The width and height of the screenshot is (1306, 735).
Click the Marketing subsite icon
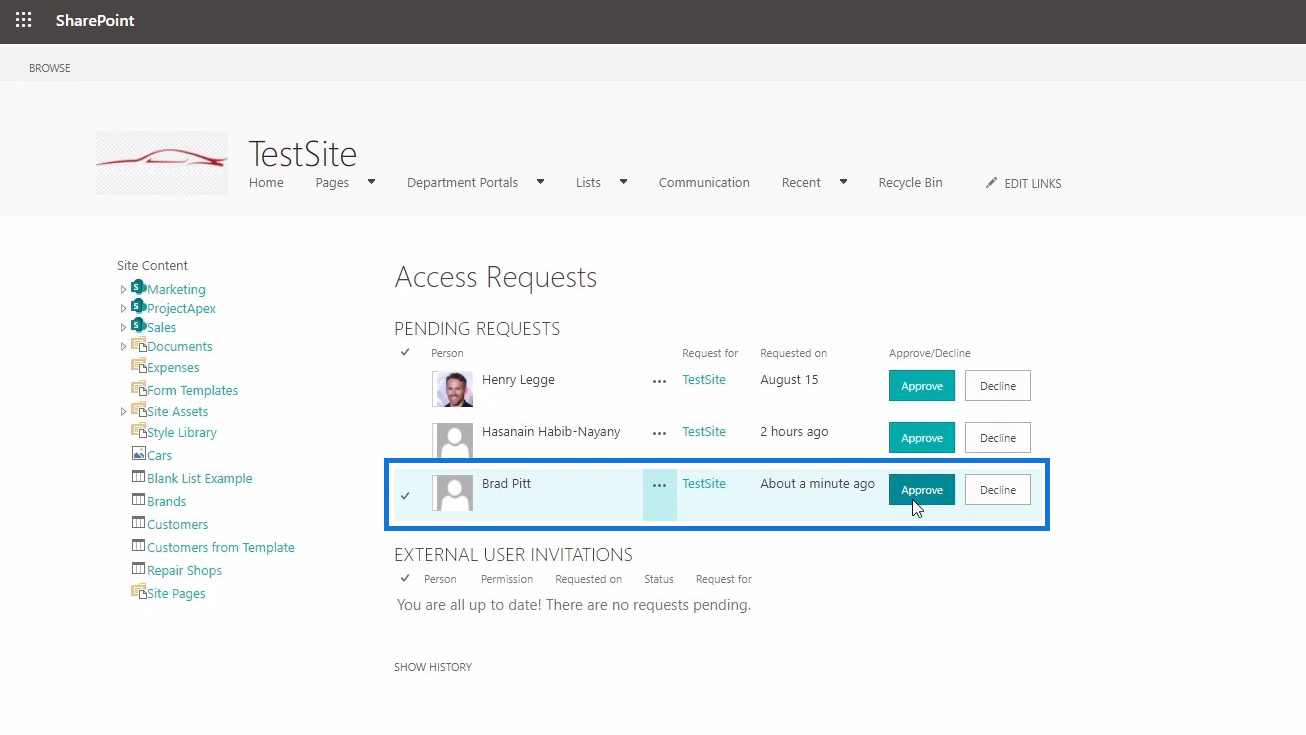tap(138, 288)
